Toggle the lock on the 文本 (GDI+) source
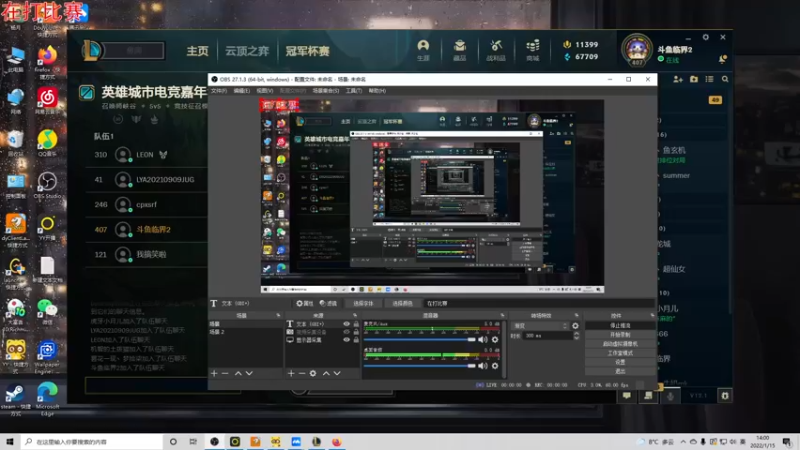Viewport: 800px width, 450px height. pyautogui.click(x=356, y=324)
